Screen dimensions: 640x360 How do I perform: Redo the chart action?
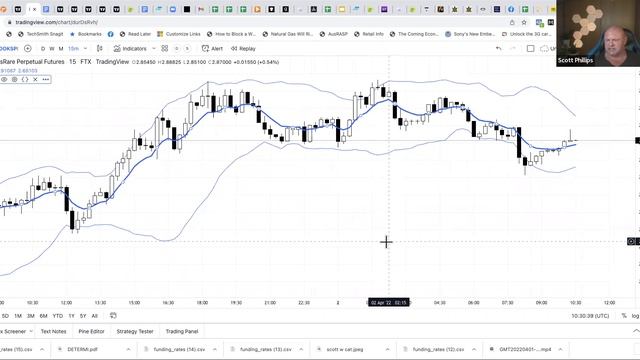click(513, 49)
